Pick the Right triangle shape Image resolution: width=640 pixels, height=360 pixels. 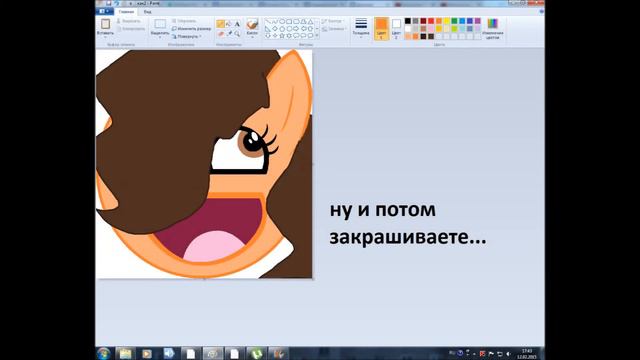[267, 29]
